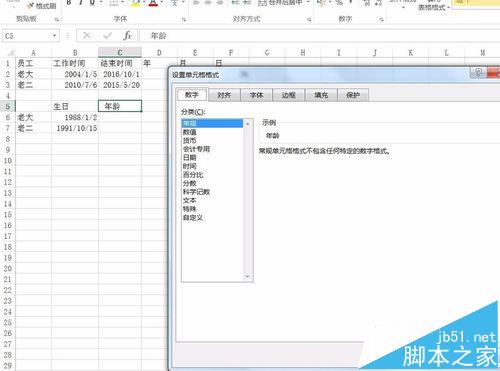Click the formula bar cancel X icon

[x=87, y=35]
